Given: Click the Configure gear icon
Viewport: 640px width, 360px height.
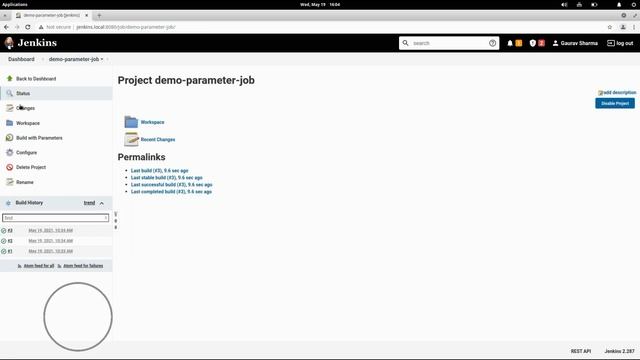Looking at the screenshot, I should [9, 152].
